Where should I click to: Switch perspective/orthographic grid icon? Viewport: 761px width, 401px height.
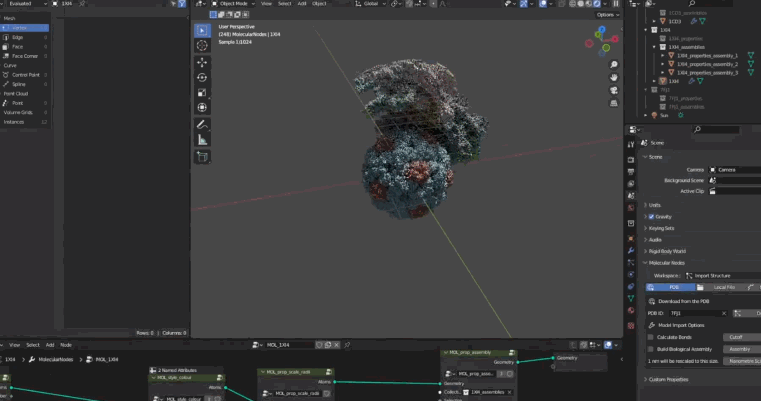614,103
